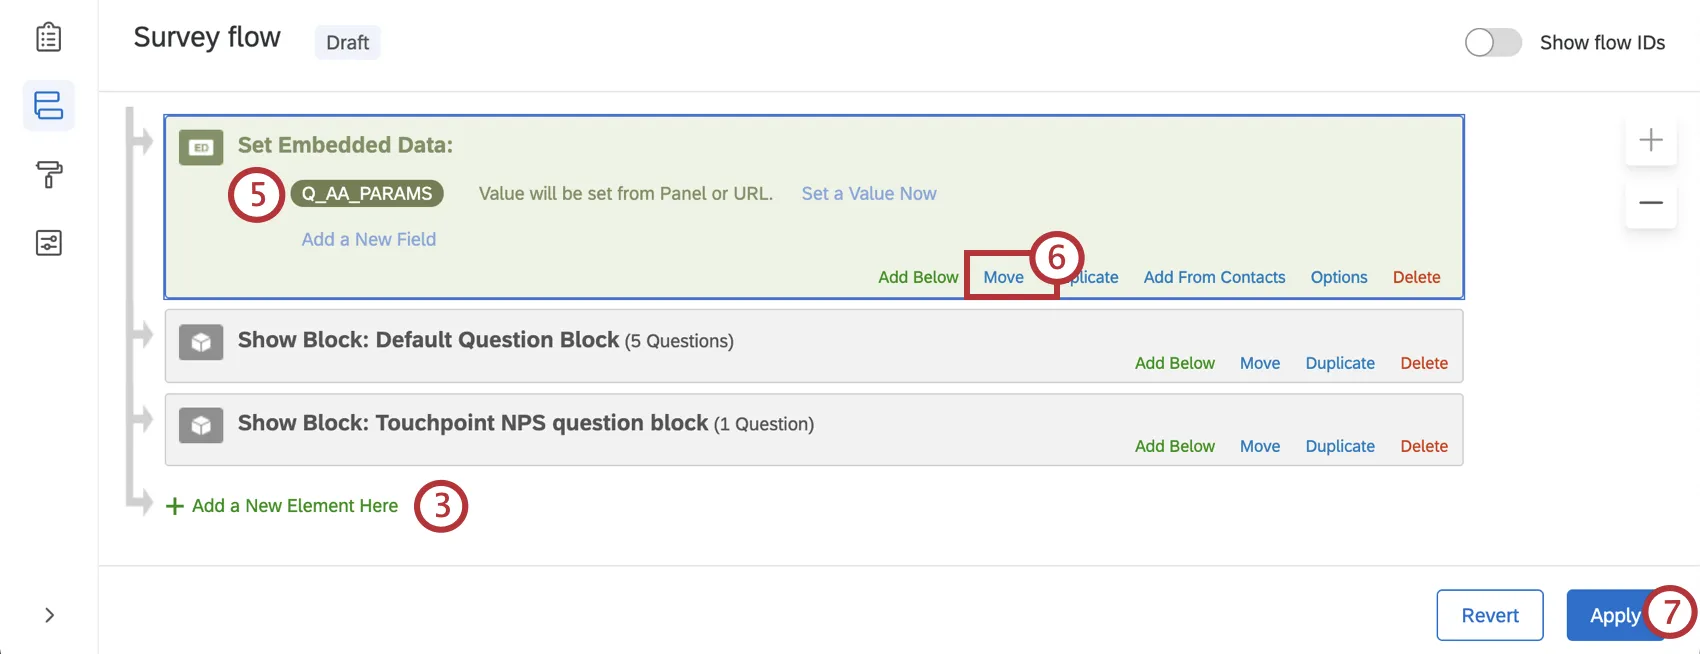Click Set a Value Now
The height and width of the screenshot is (654, 1700).
pos(868,193)
